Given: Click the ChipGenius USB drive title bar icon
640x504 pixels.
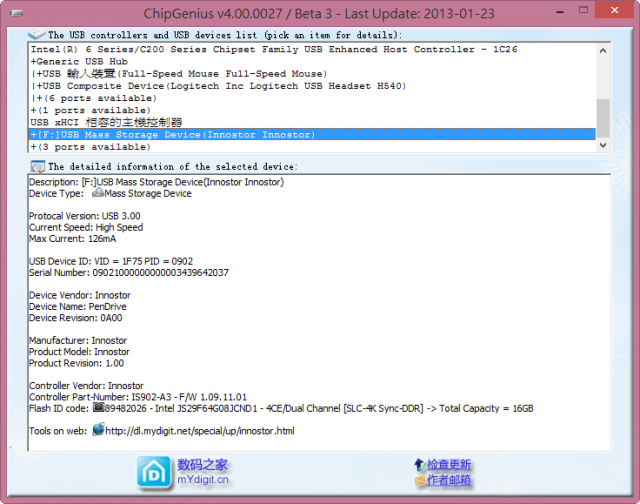Looking at the screenshot, I should pos(16,13).
